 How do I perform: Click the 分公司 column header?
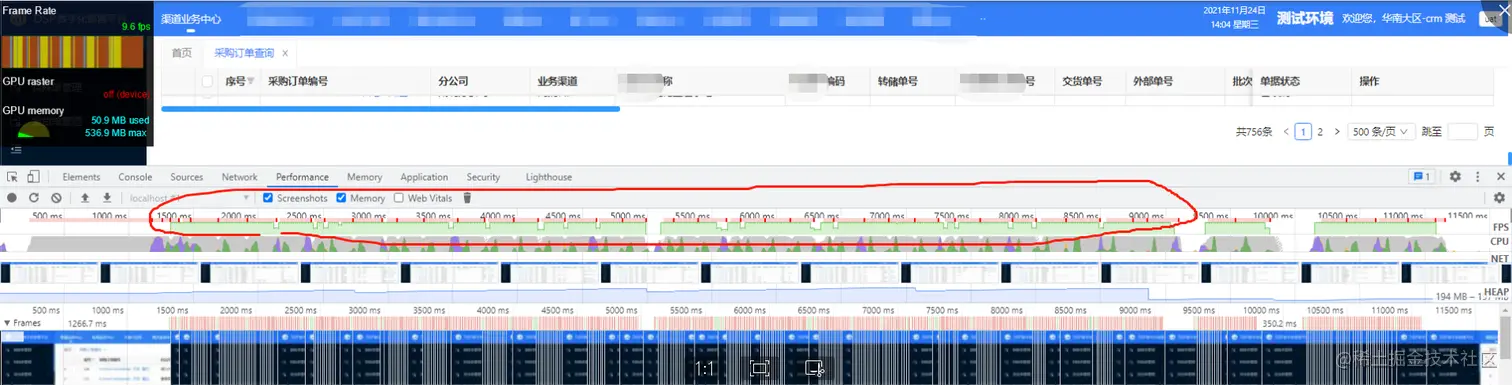coord(454,82)
